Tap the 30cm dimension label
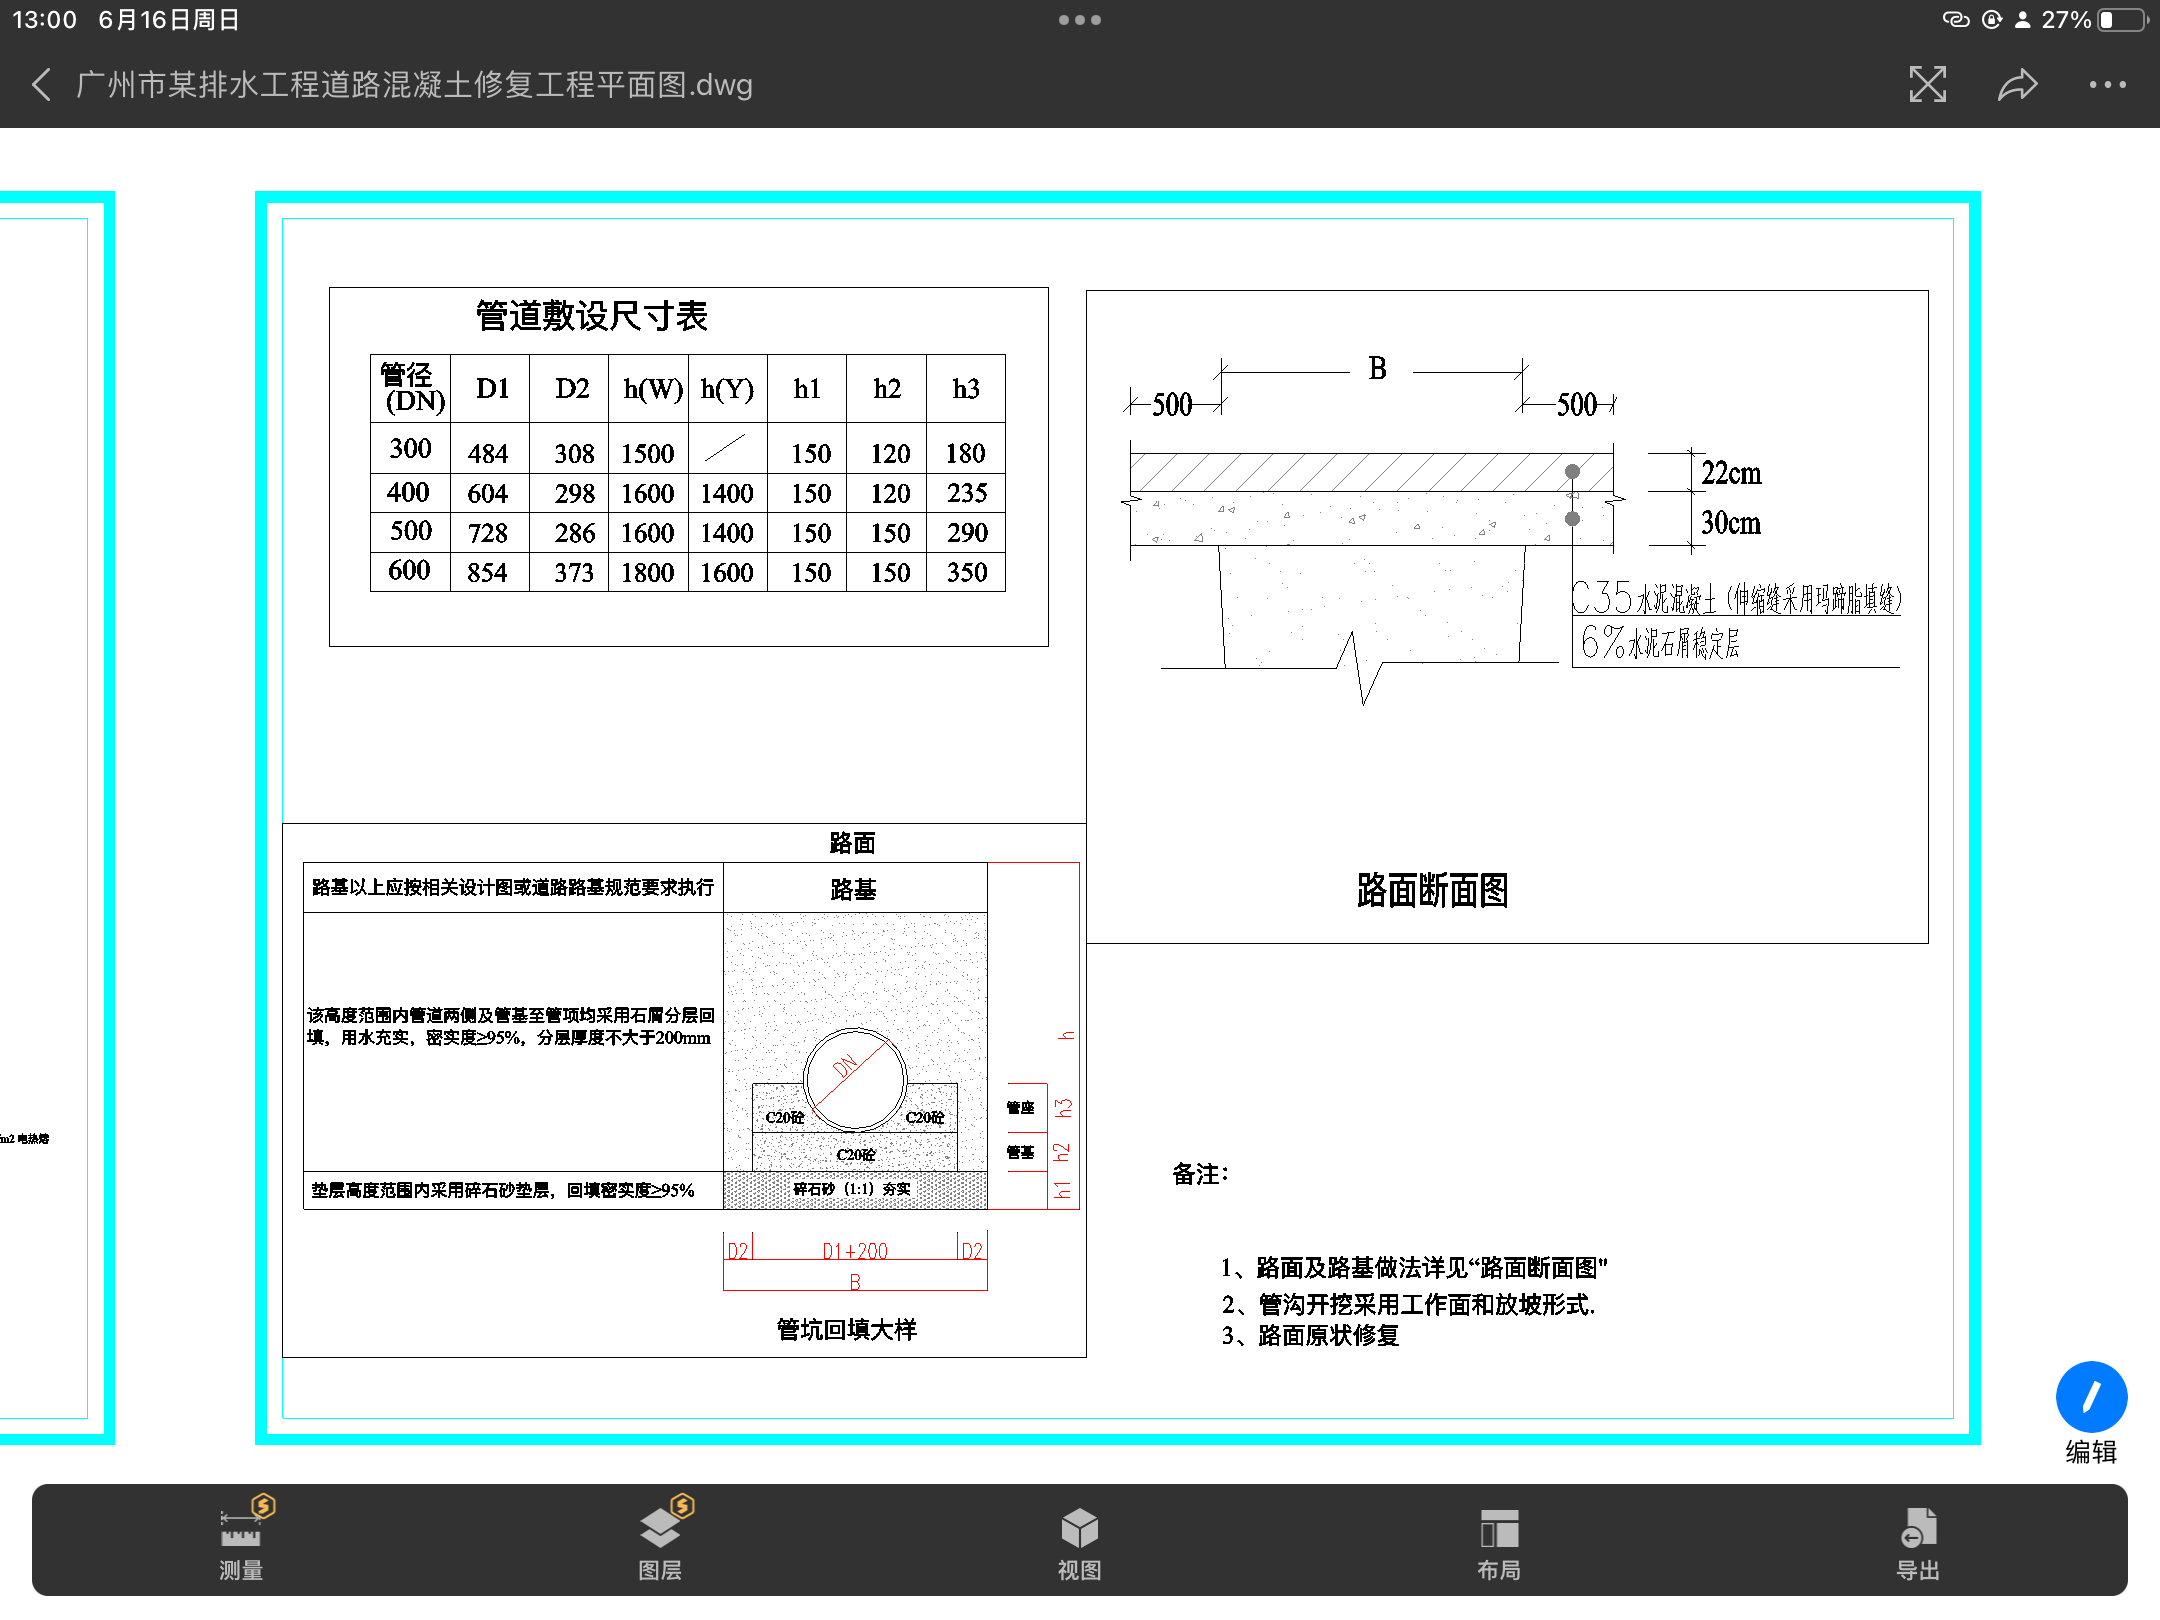 pos(1731,523)
